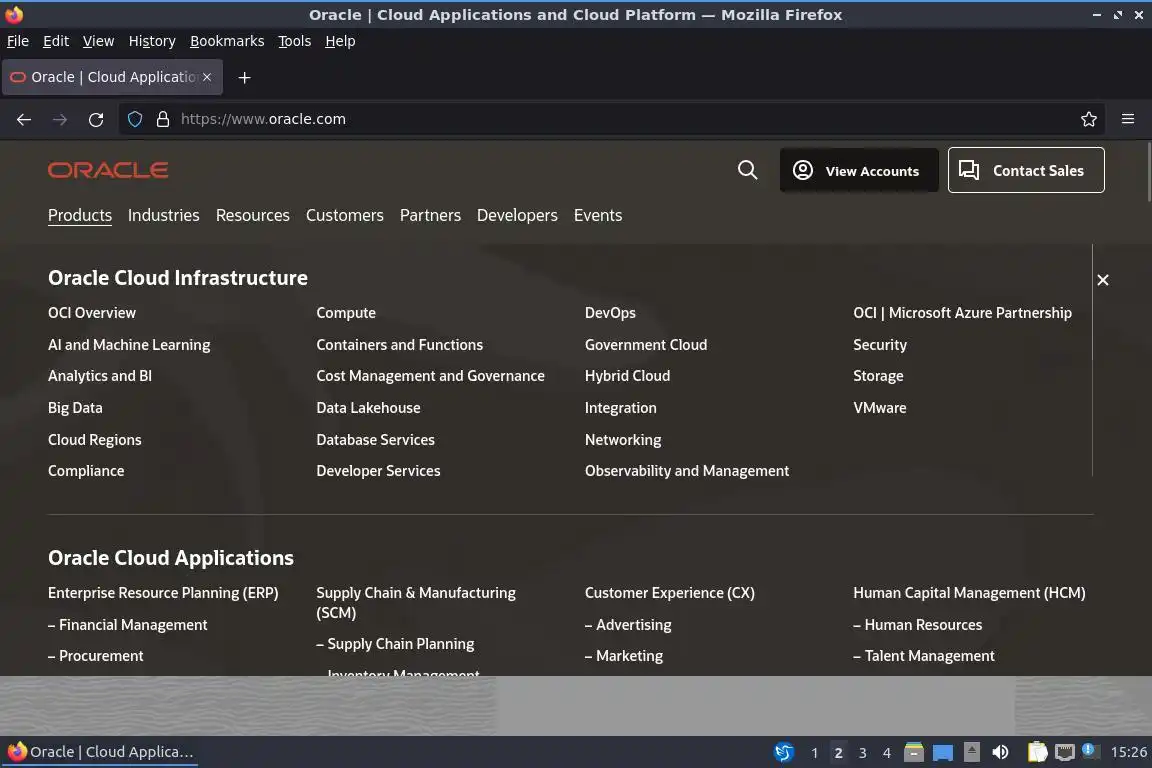The width and height of the screenshot is (1152, 768).
Task: Open Database Services link
Action: (x=375, y=439)
